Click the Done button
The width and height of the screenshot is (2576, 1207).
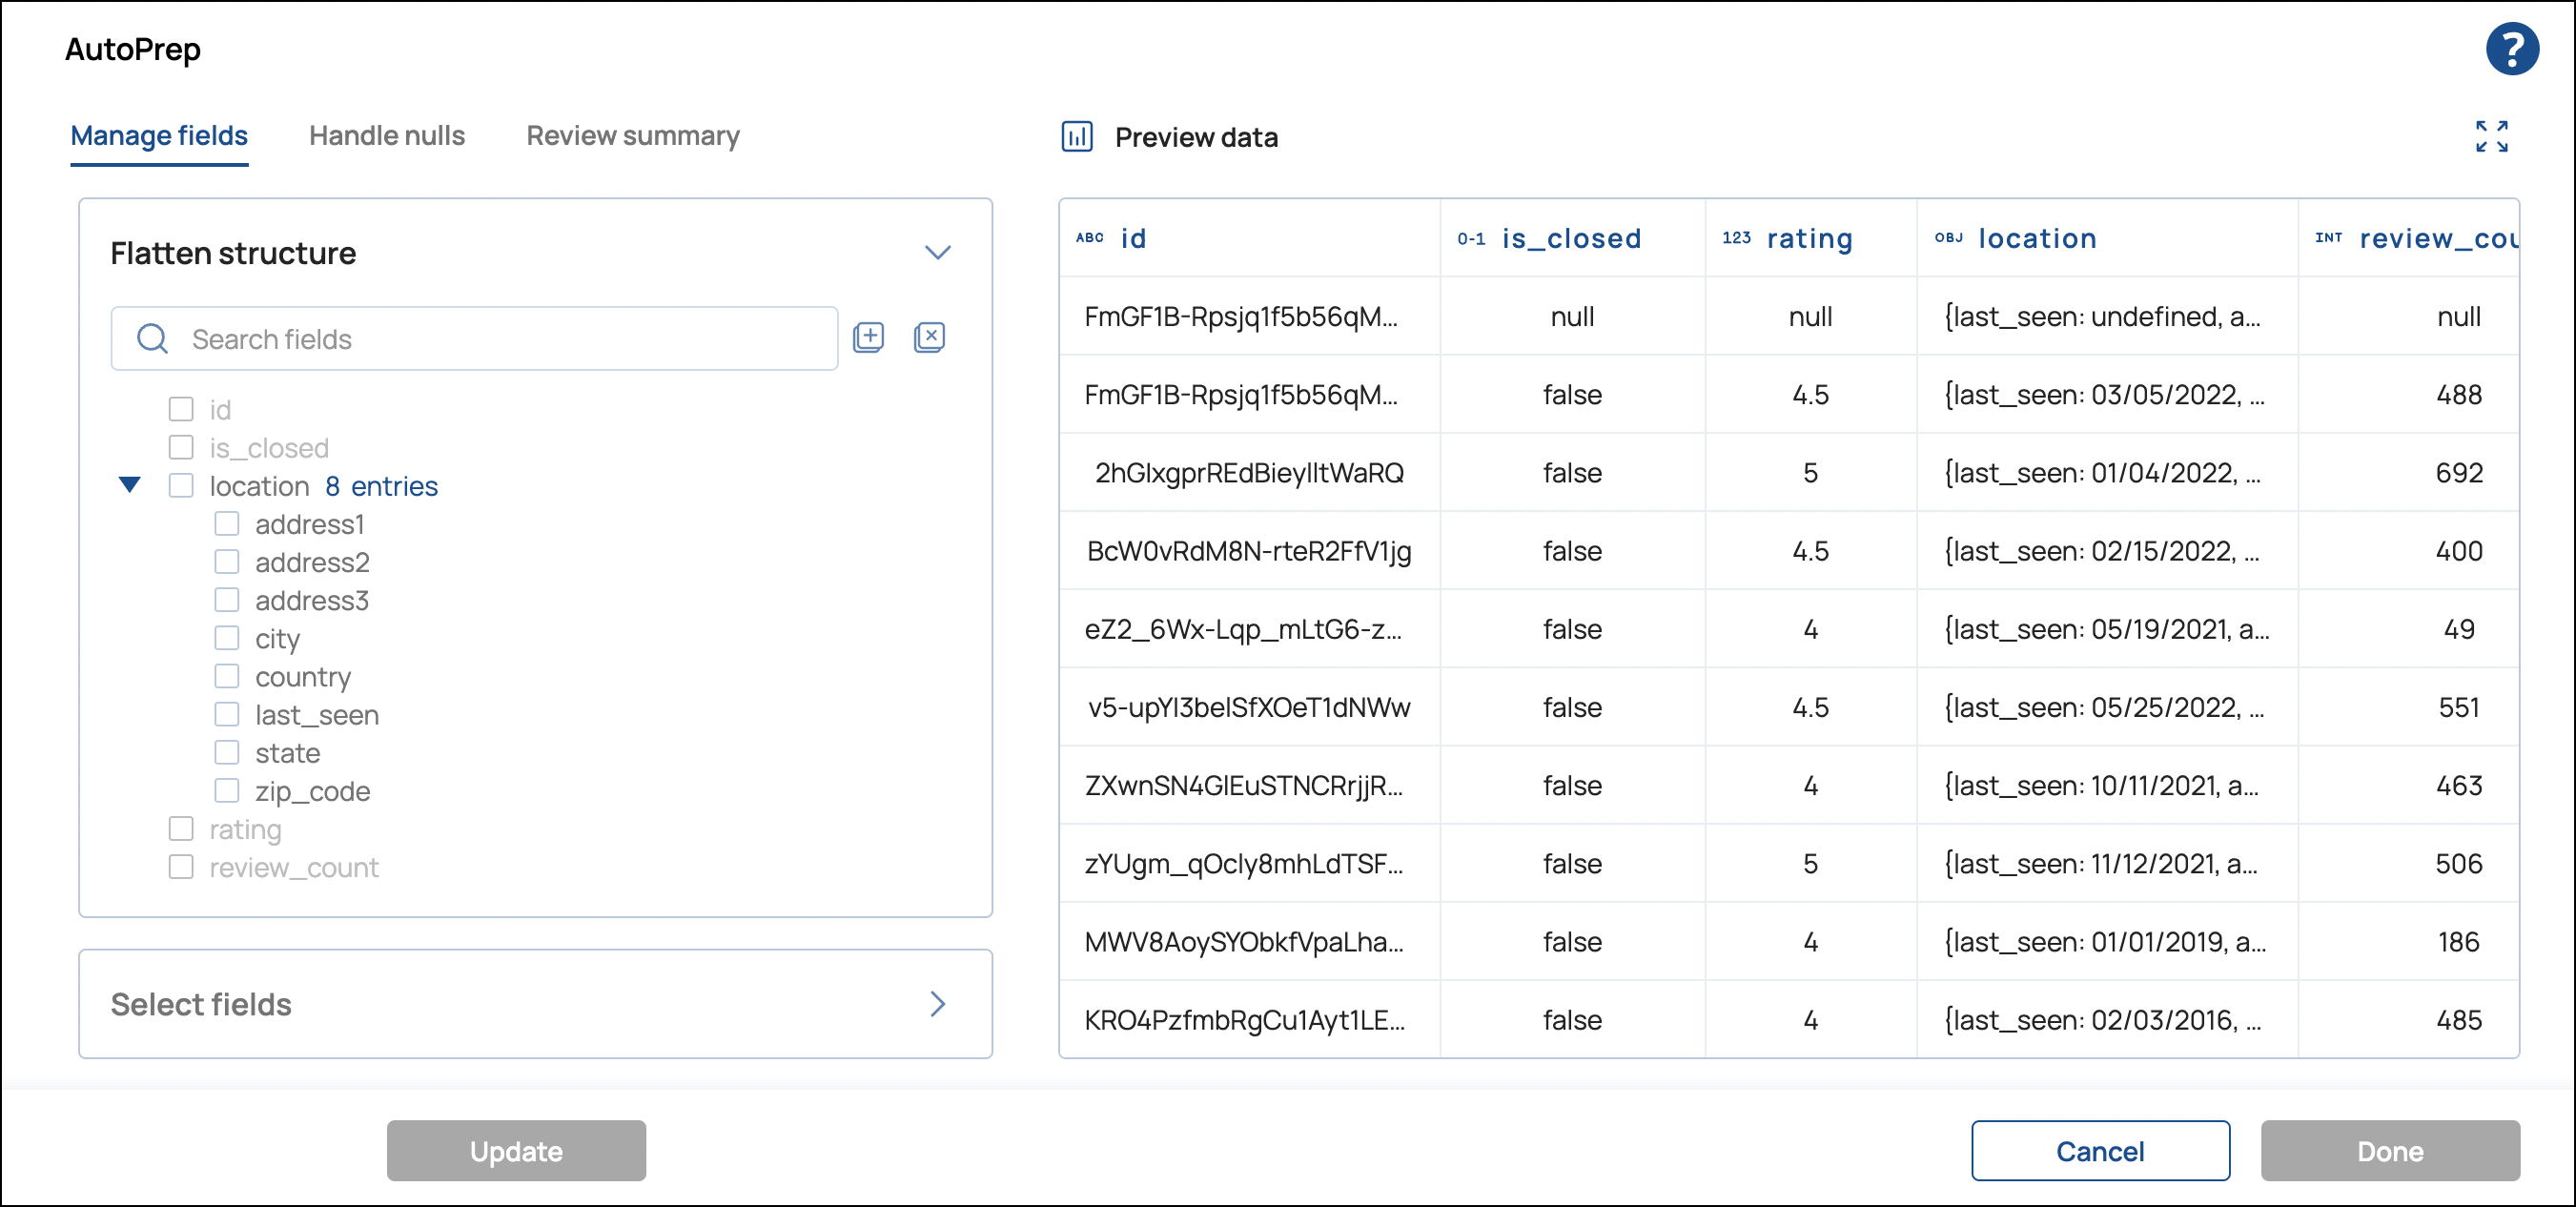(2389, 1150)
